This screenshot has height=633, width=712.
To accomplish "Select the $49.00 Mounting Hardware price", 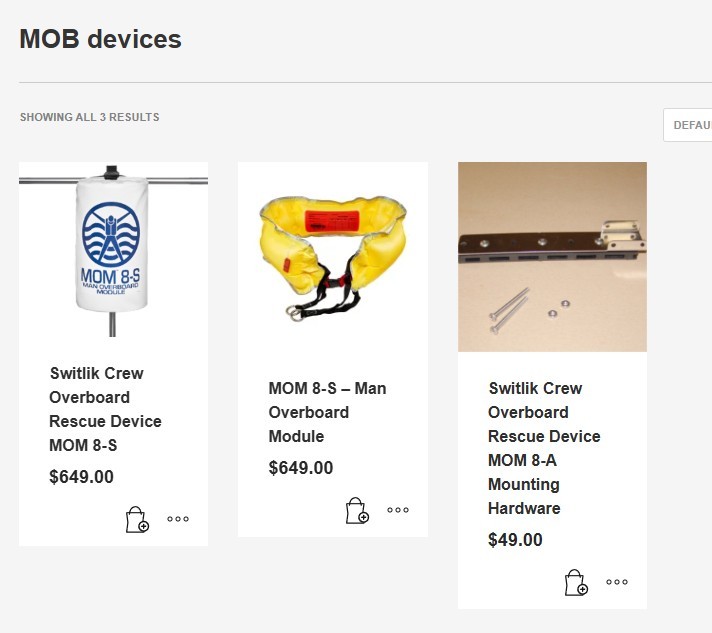I will (x=515, y=540).
